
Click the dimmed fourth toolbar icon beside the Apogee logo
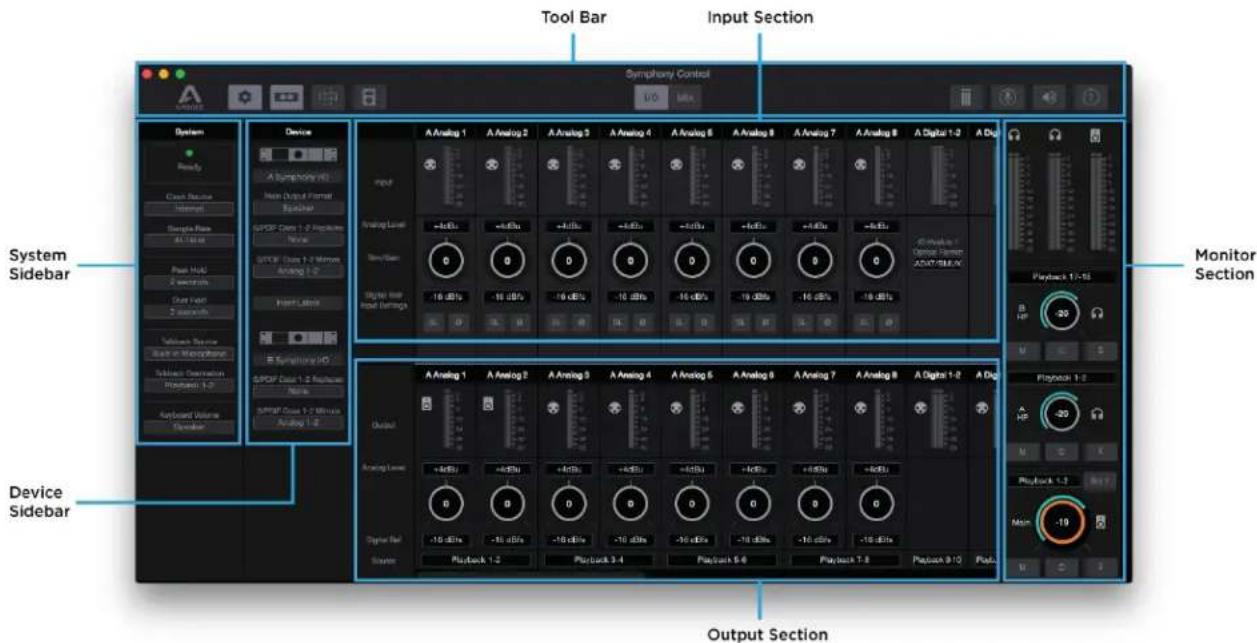(369, 97)
